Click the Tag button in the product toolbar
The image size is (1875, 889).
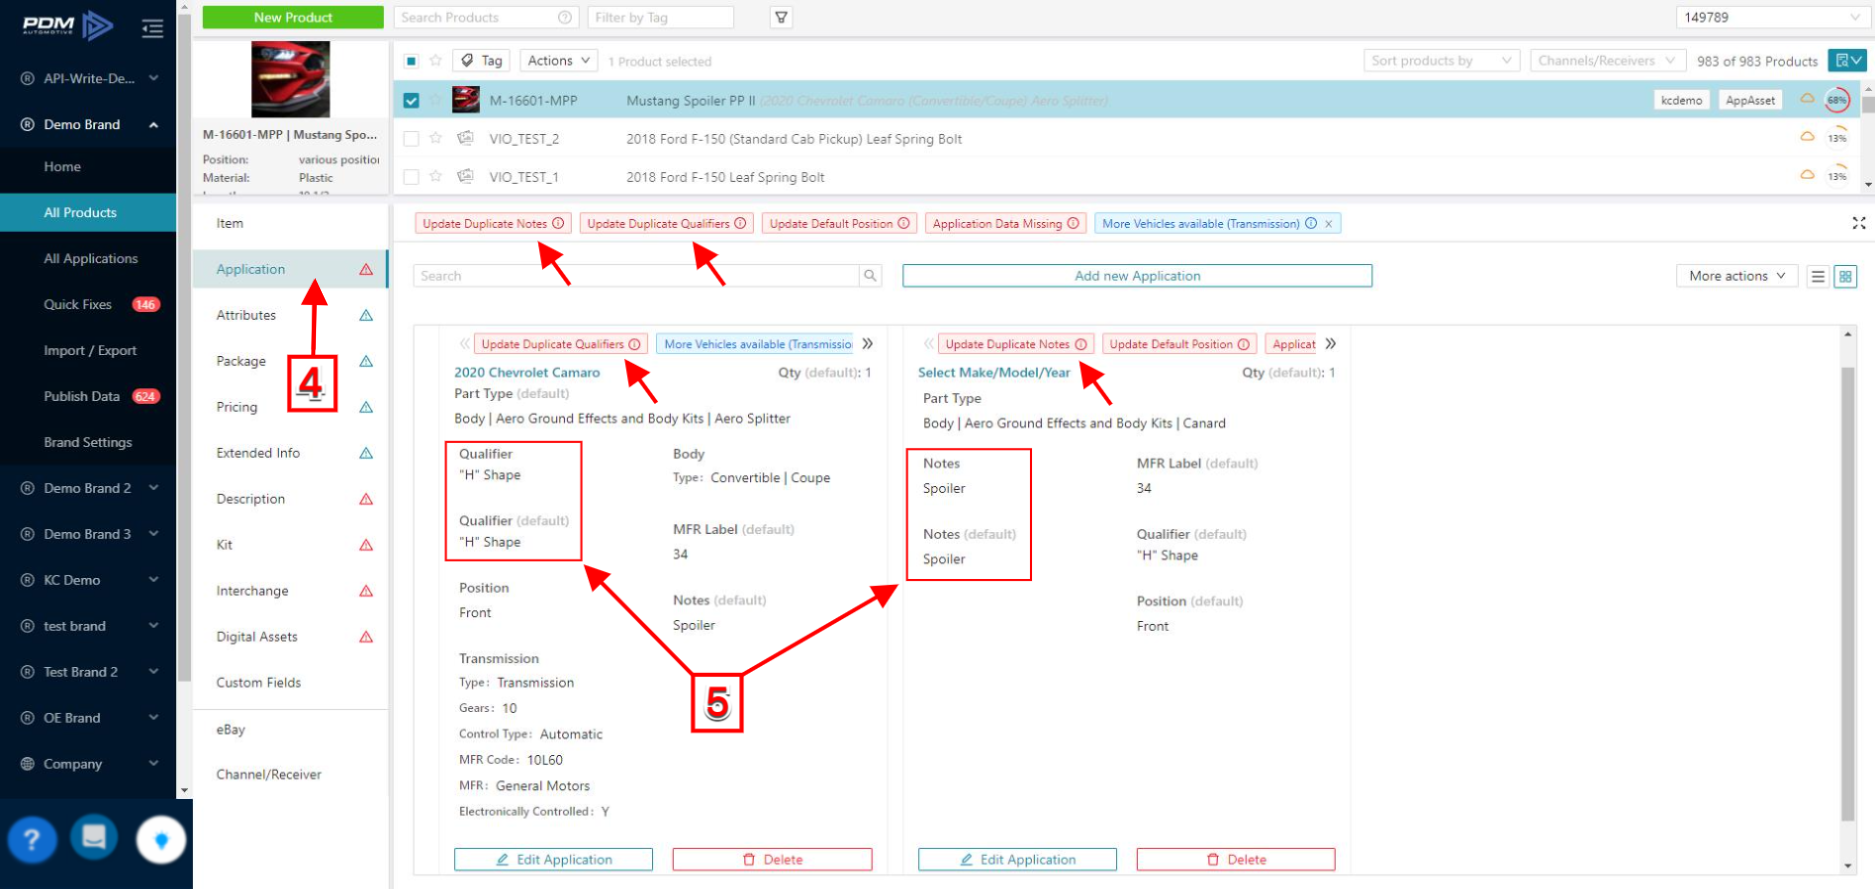pos(481,61)
